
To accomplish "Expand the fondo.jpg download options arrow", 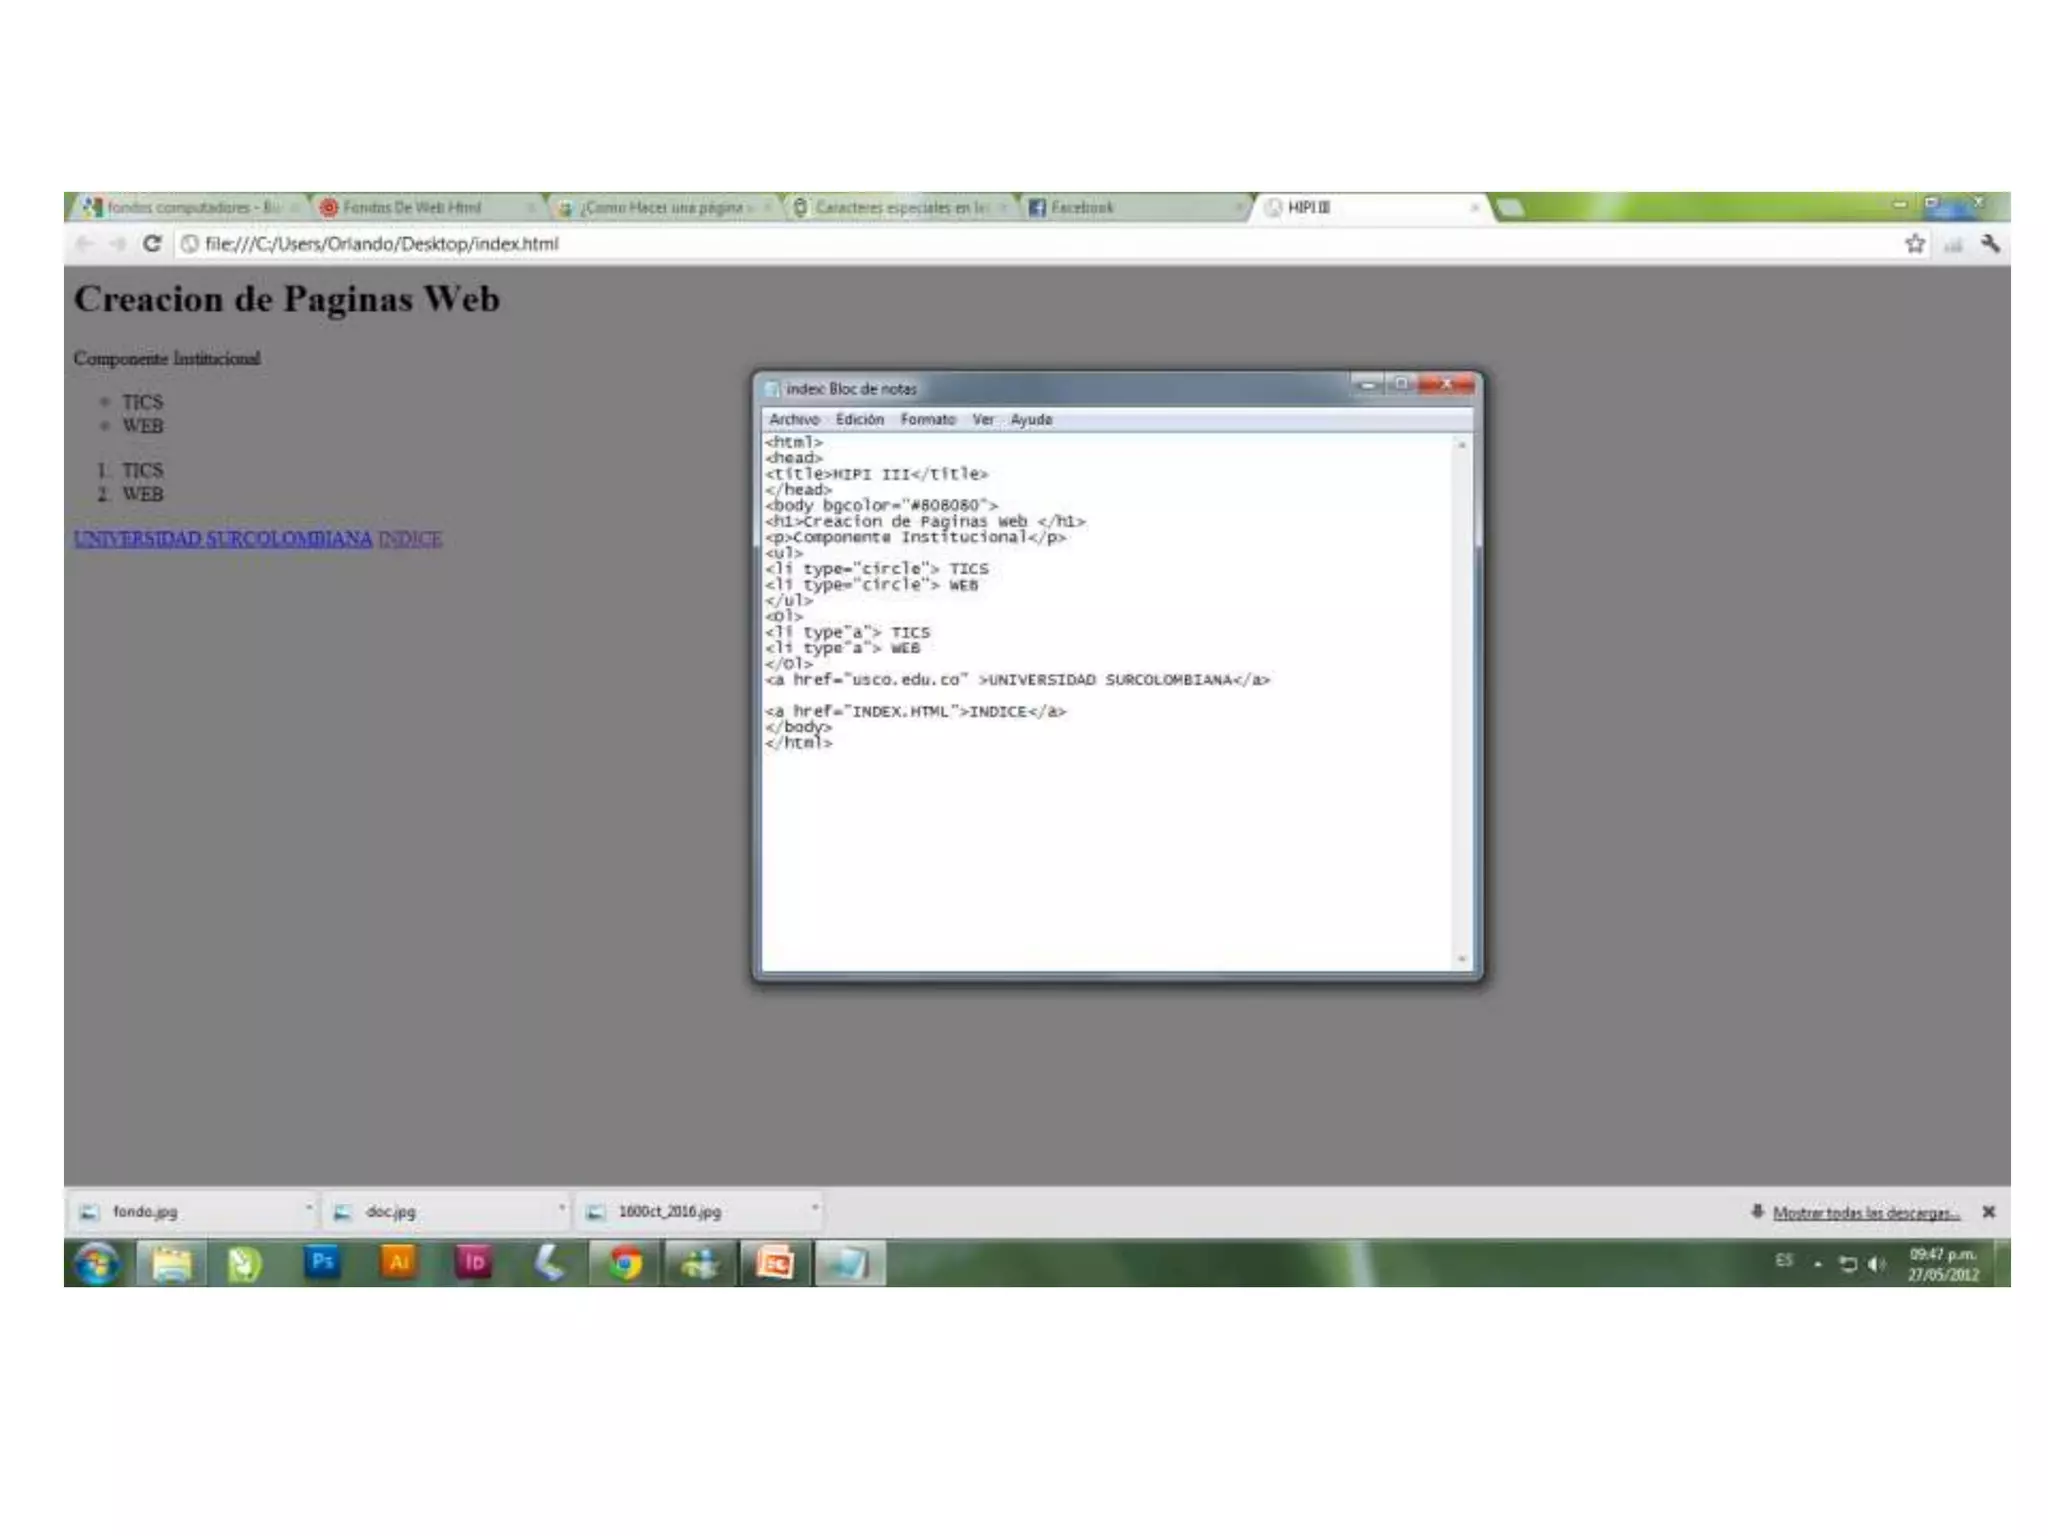I will (x=308, y=1210).
